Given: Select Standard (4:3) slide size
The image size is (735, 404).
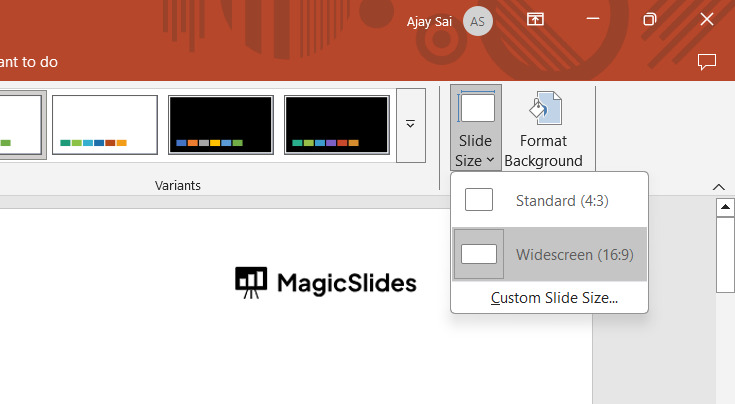Looking at the screenshot, I should point(562,201).
